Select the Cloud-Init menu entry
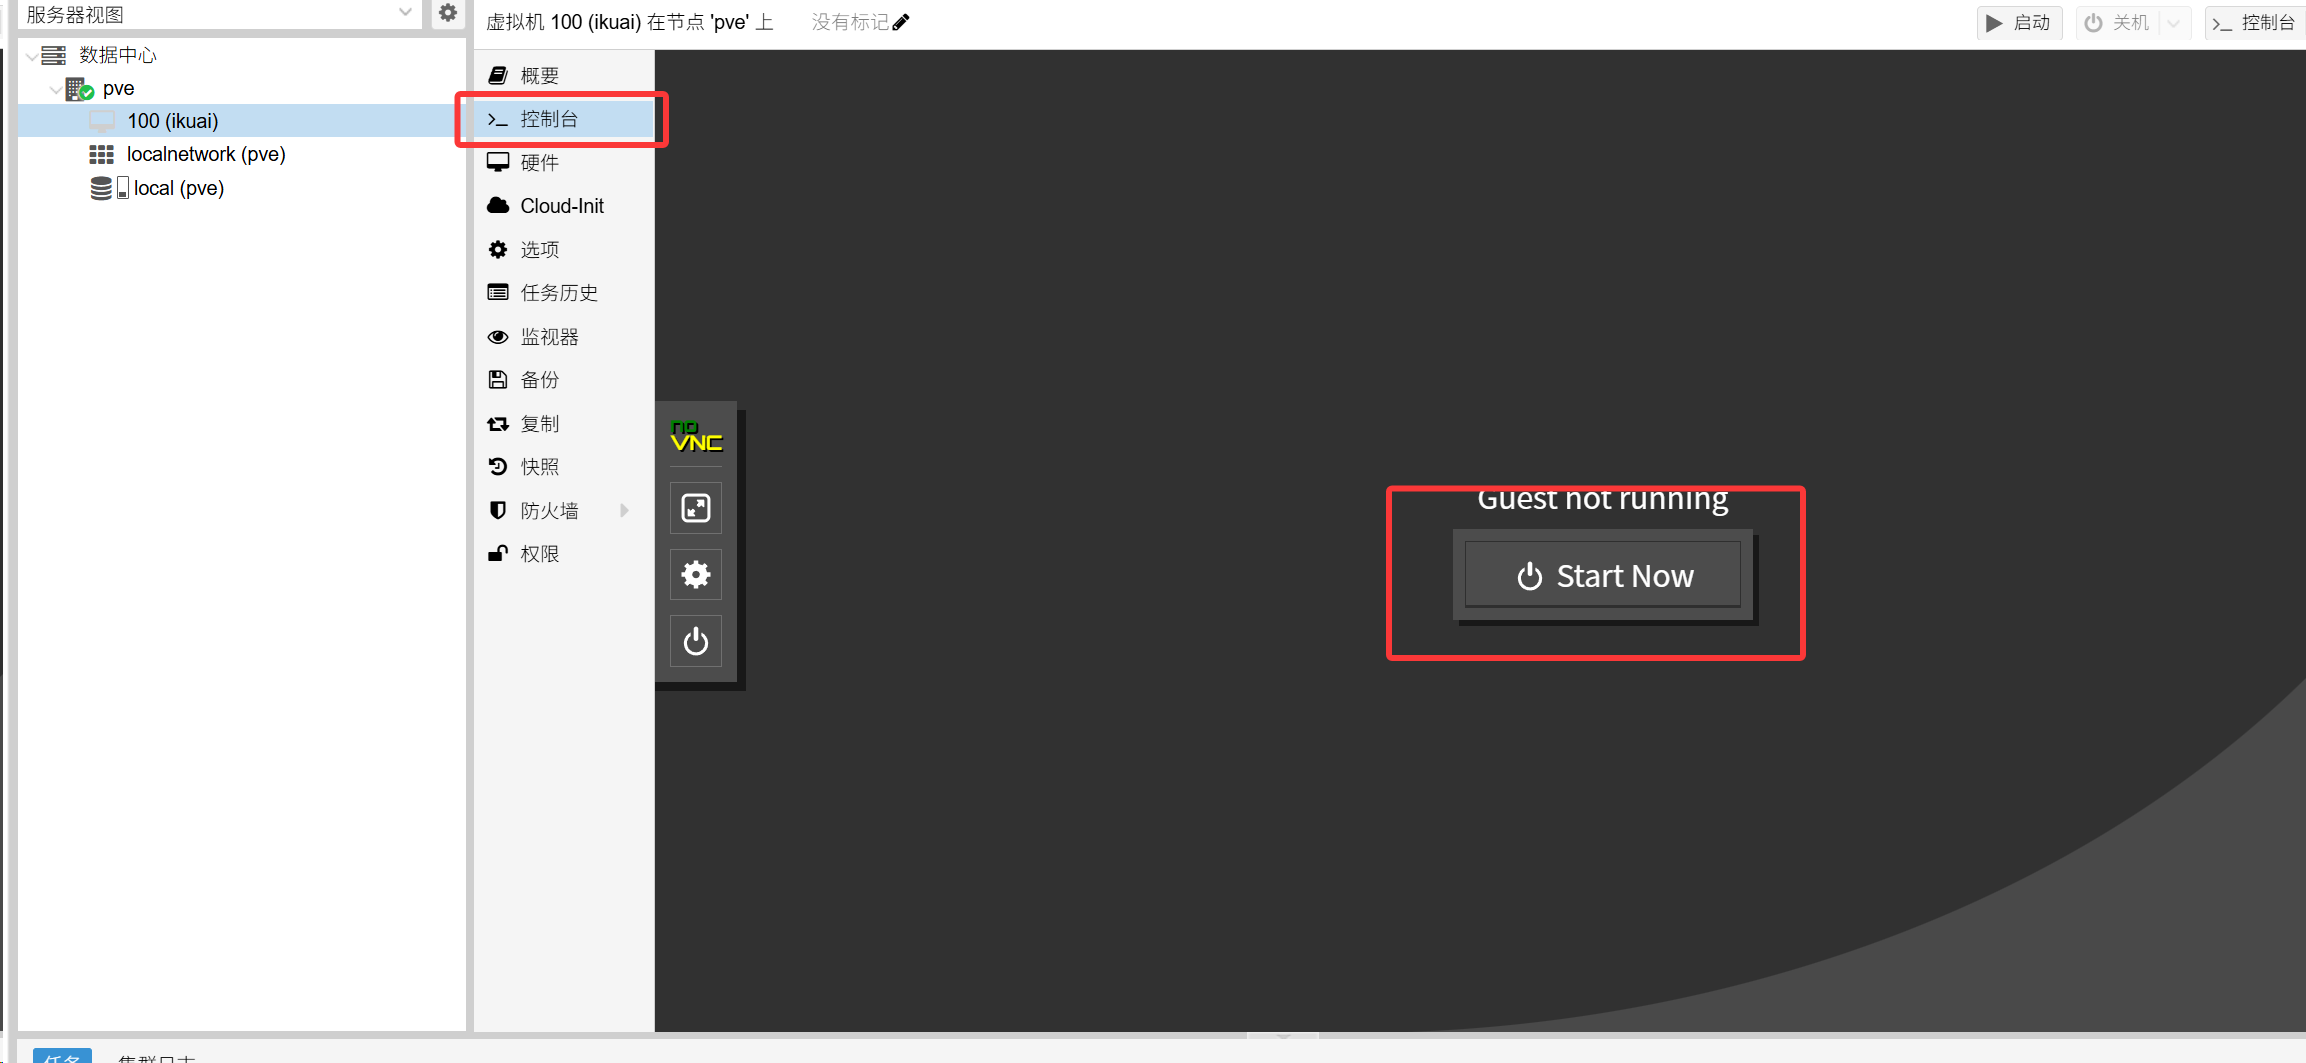Screen dimensions: 2306x1063 (x=561, y=206)
